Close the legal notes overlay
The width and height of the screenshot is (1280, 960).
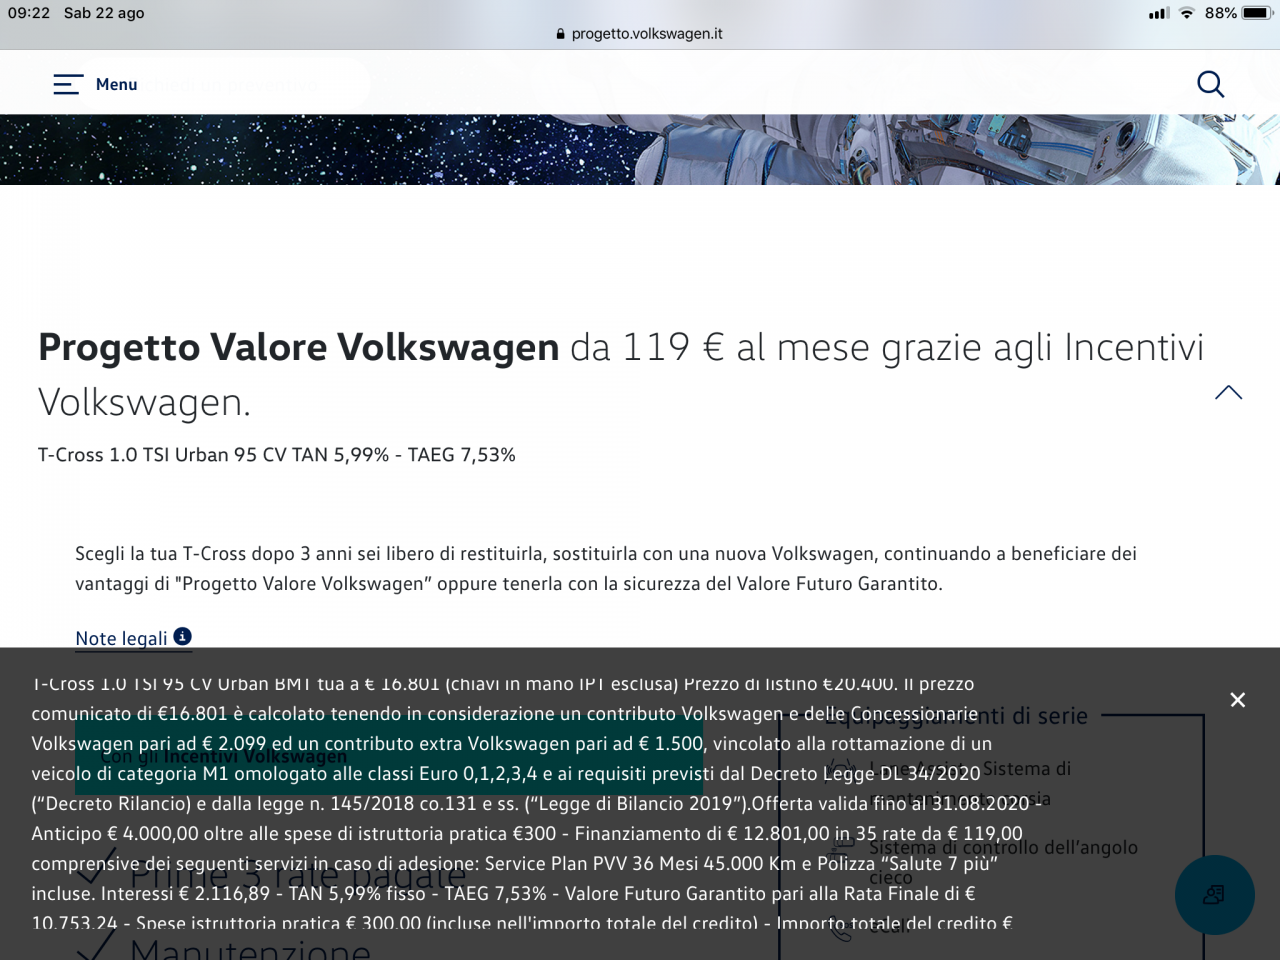pos(1237,700)
